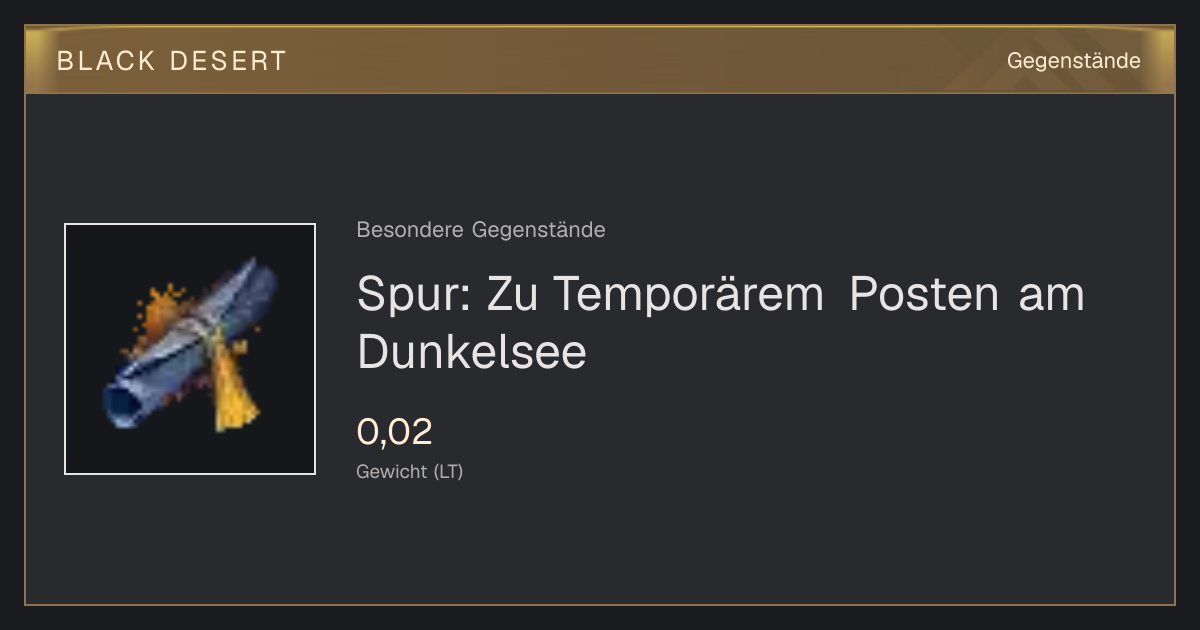This screenshot has width=1200, height=630.
Task: Open the Gegenstände header link
Action: (1073, 61)
